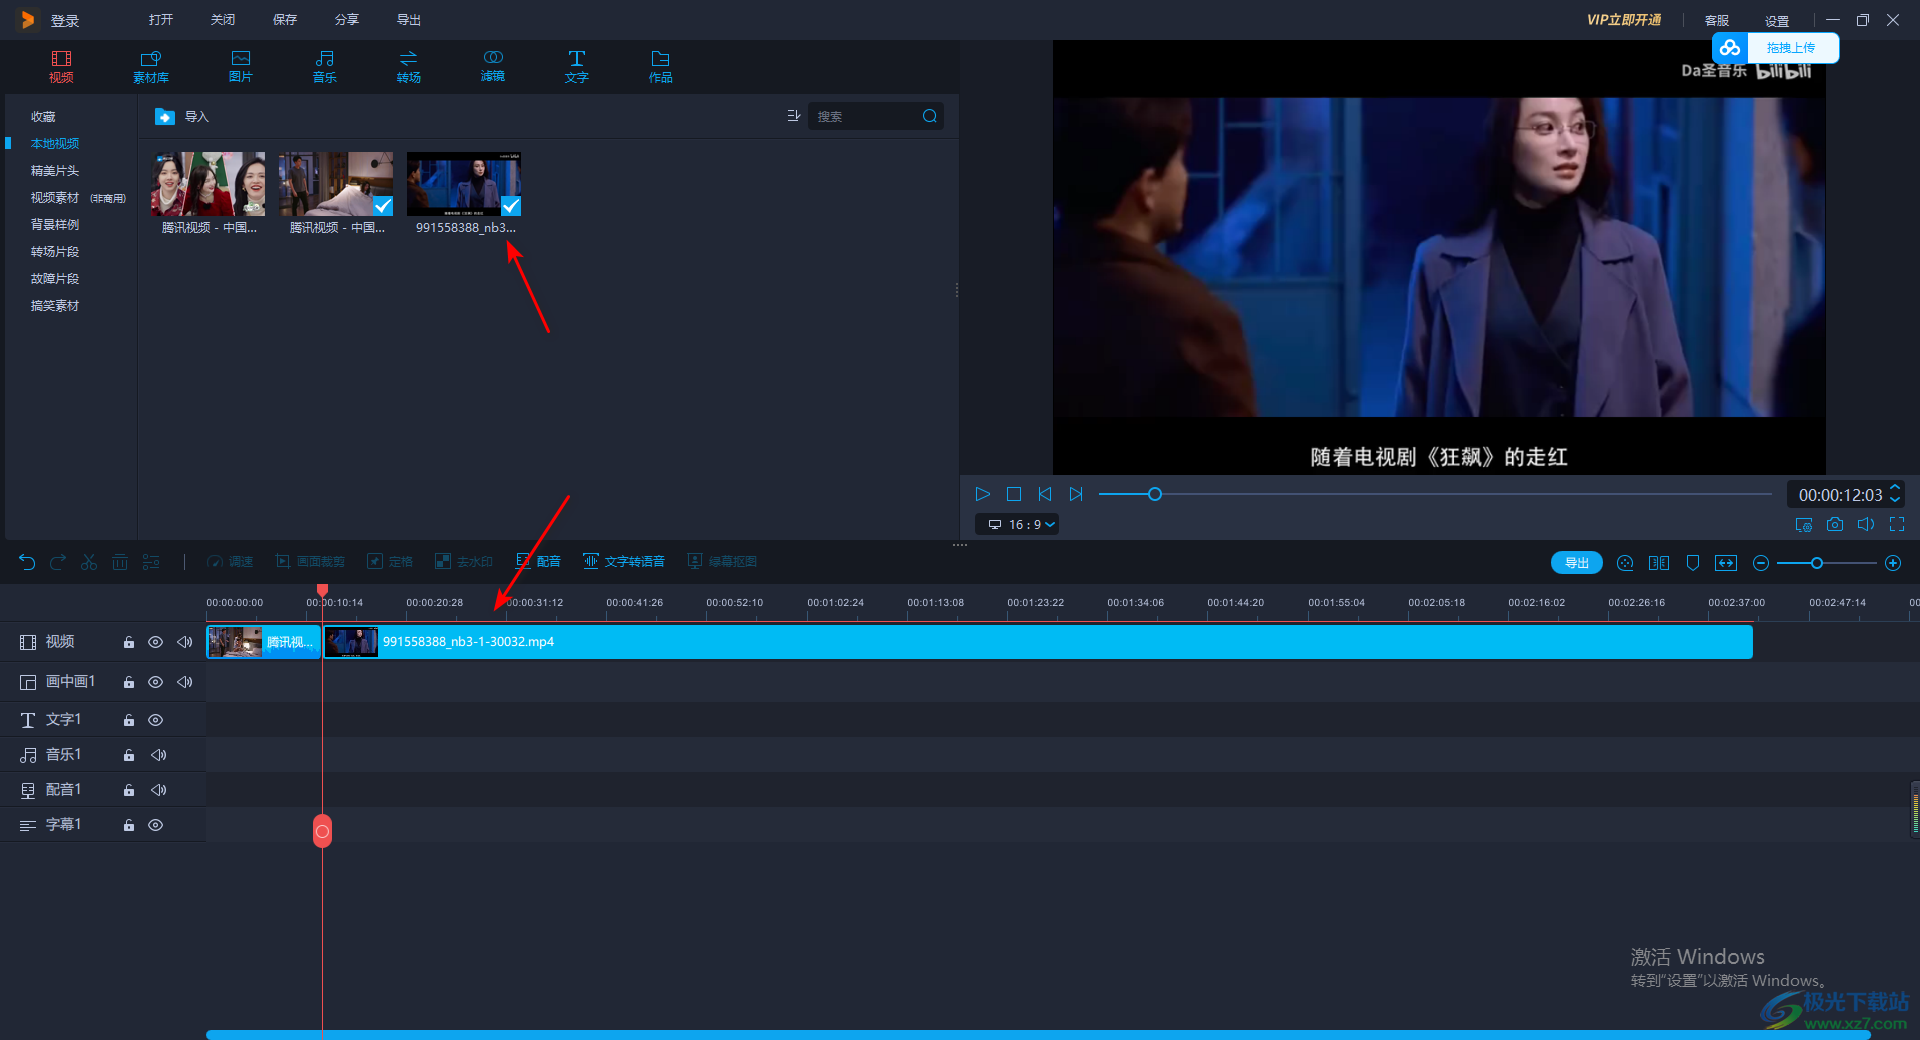Open the sort list icon beside search
The image size is (1920, 1040).
click(794, 116)
